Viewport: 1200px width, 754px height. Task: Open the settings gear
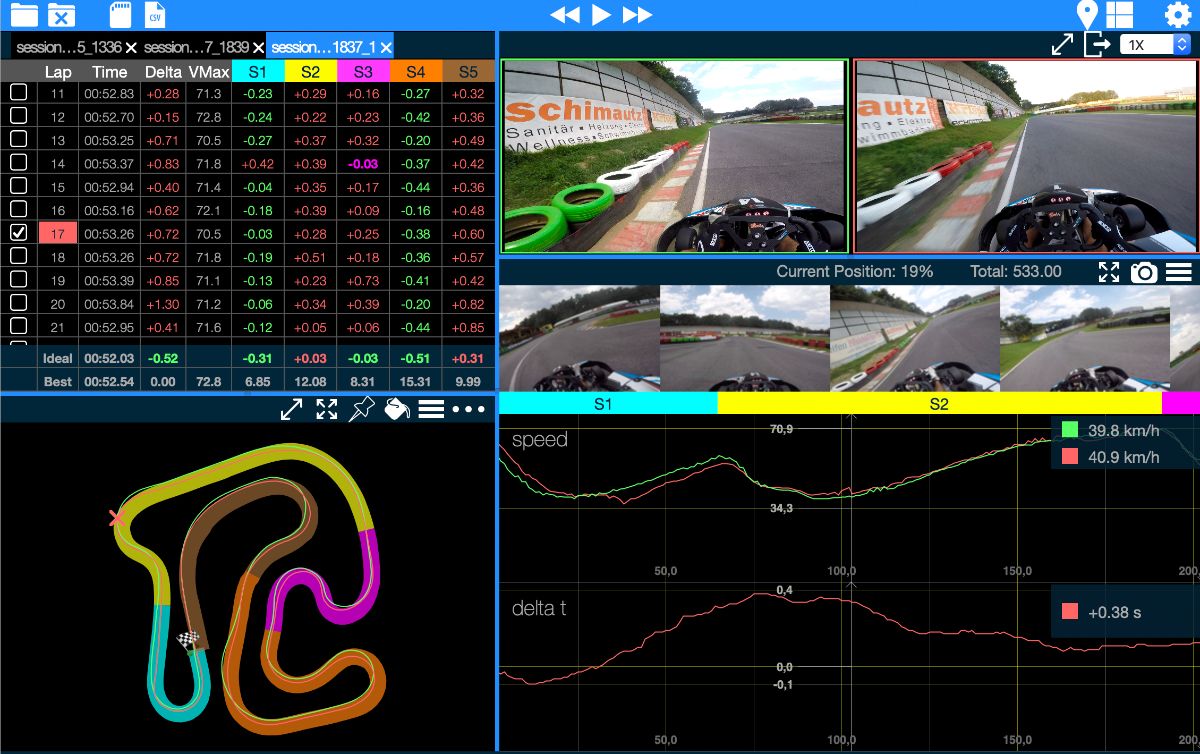[x=1177, y=15]
